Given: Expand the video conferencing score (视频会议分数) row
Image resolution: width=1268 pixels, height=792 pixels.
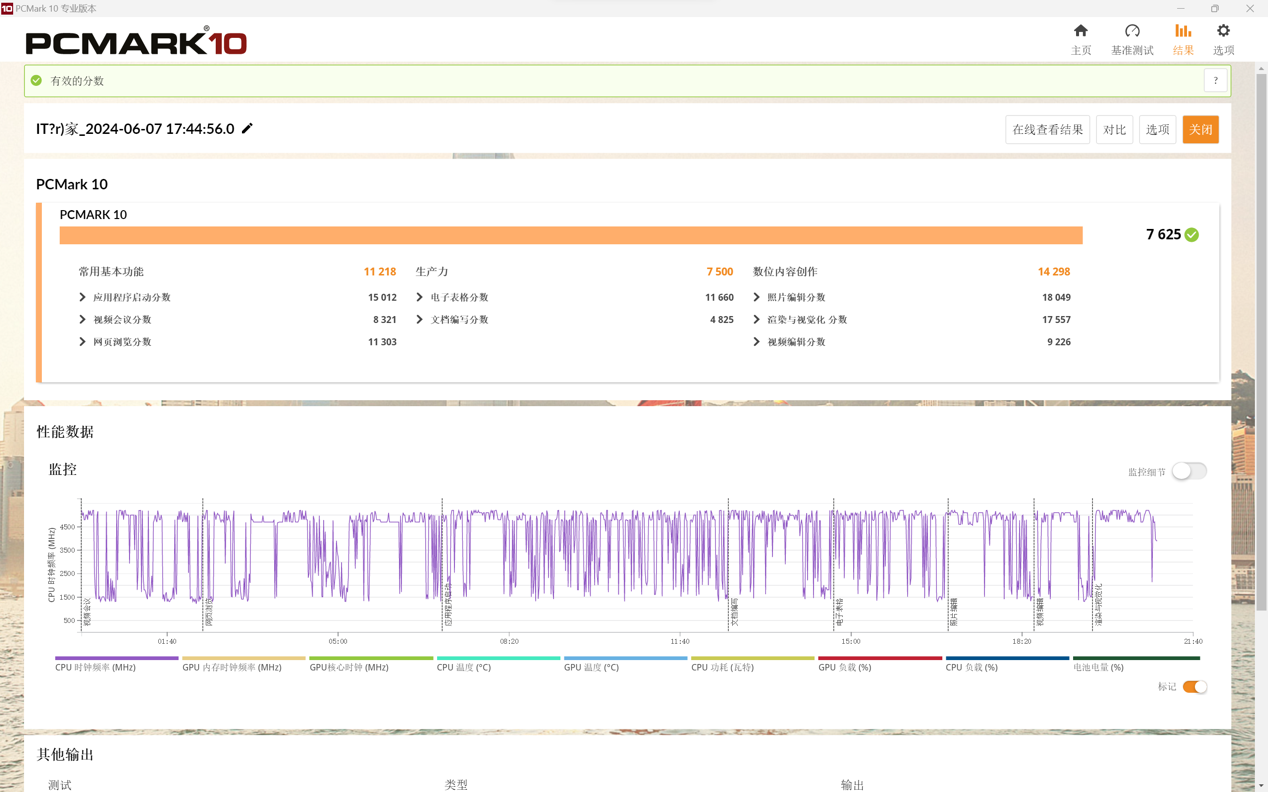Looking at the screenshot, I should (83, 320).
